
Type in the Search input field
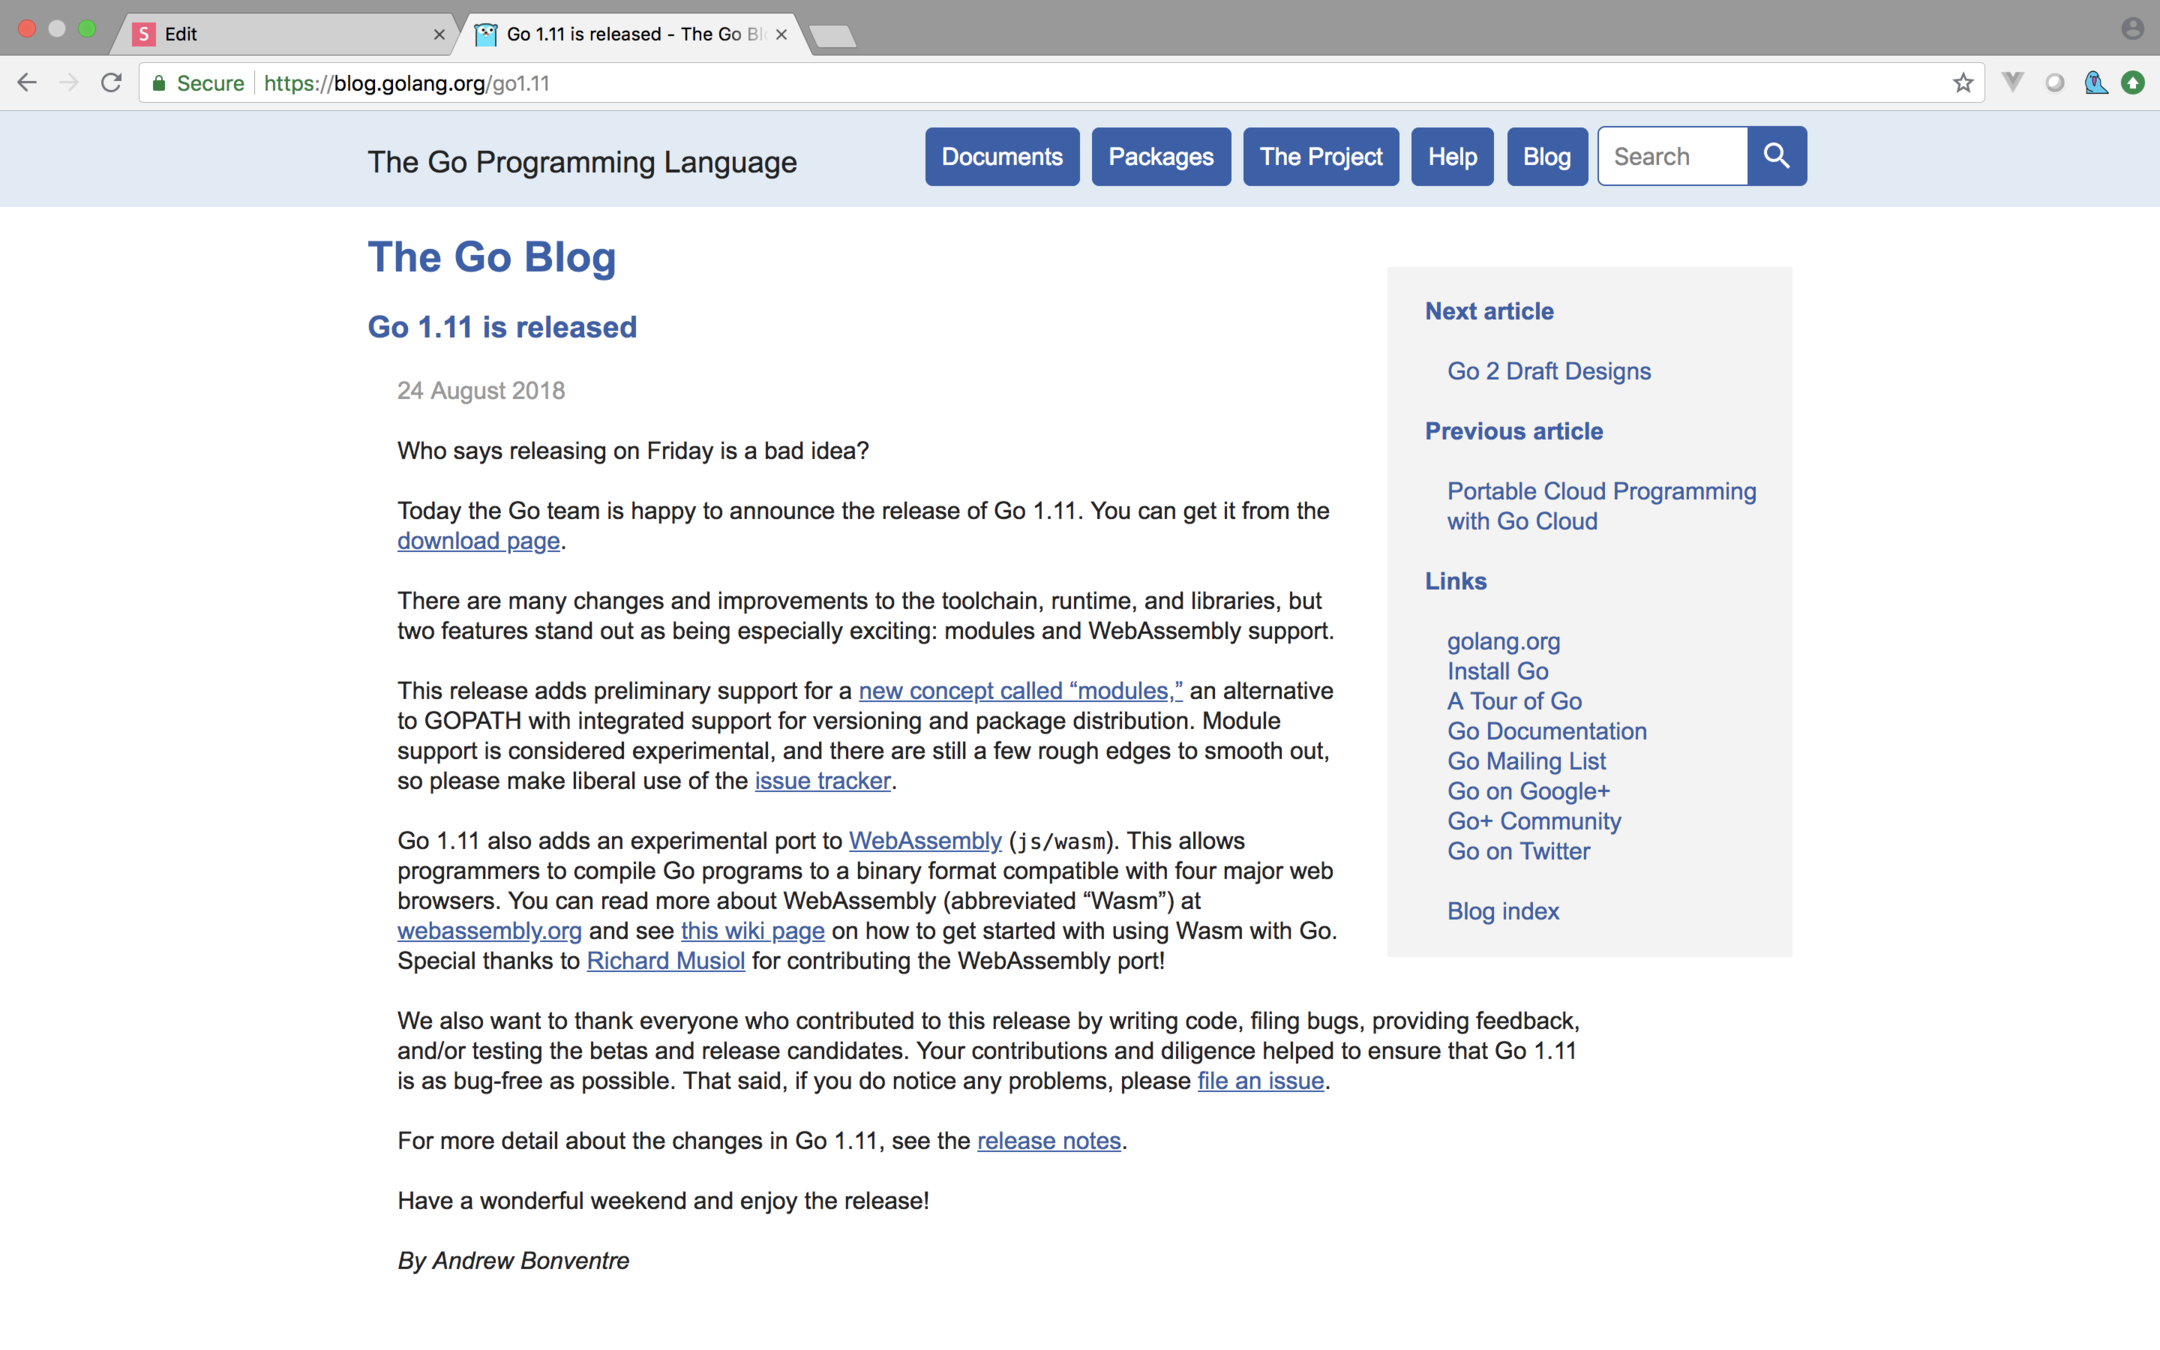(1672, 157)
